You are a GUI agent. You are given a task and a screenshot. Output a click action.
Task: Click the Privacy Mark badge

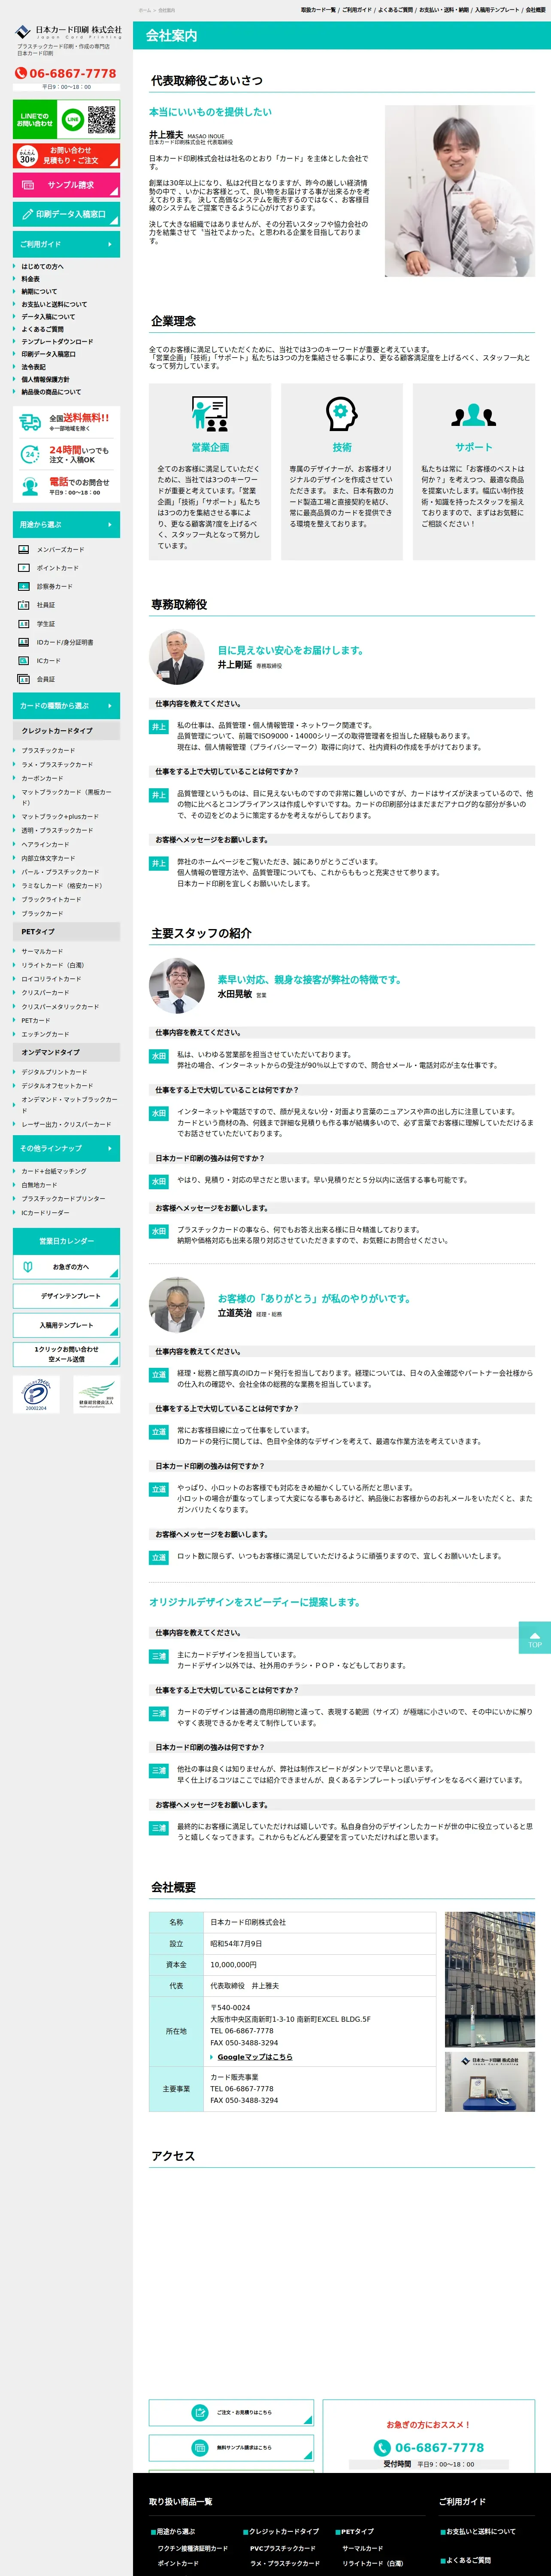pyautogui.click(x=36, y=1394)
